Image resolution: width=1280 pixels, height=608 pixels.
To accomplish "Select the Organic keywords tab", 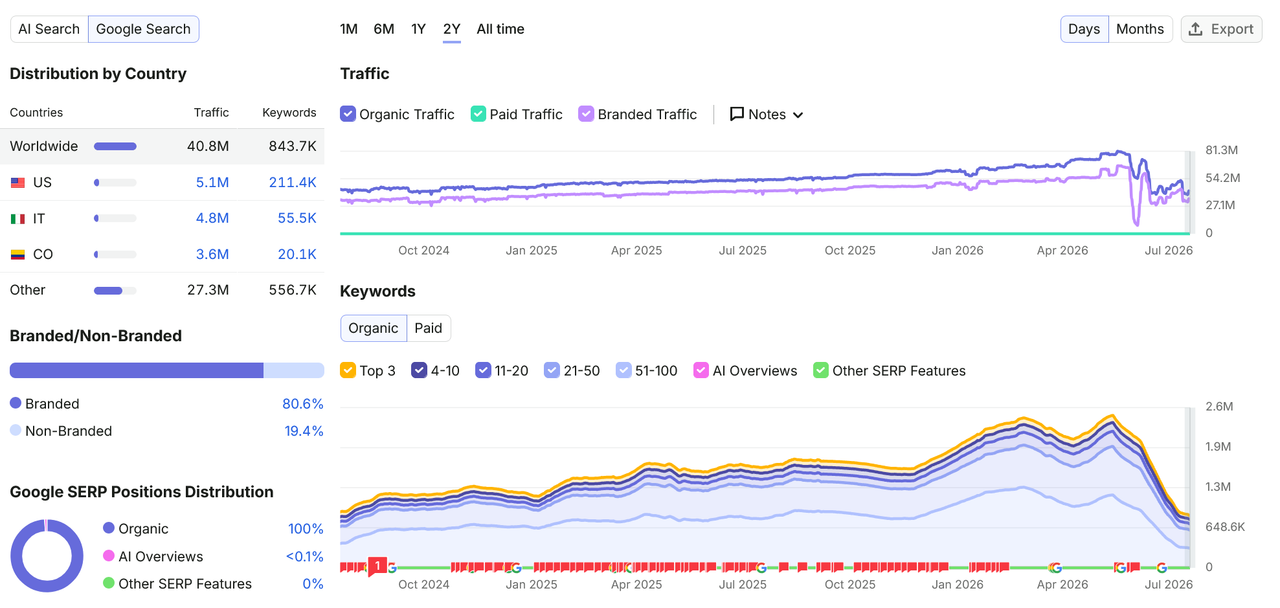I will [x=373, y=328].
